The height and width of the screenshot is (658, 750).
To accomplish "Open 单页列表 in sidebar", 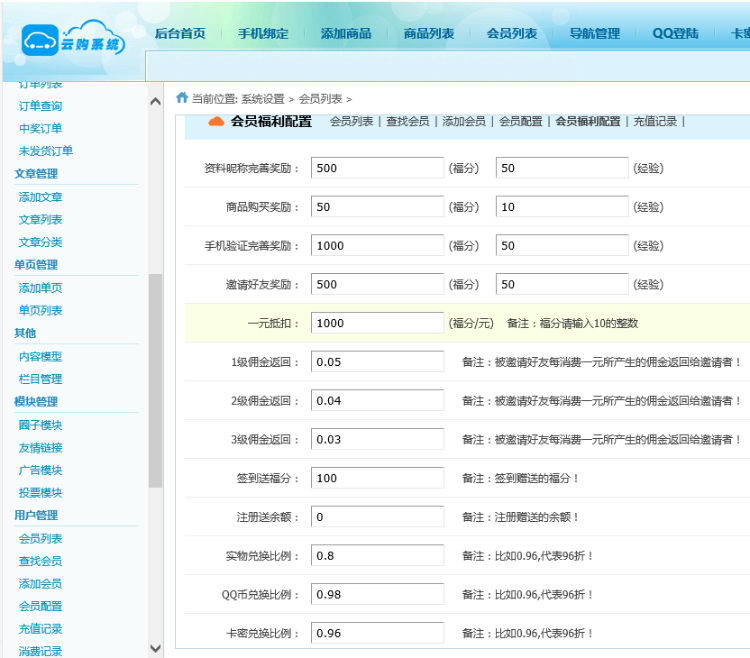I will [41, 310].
